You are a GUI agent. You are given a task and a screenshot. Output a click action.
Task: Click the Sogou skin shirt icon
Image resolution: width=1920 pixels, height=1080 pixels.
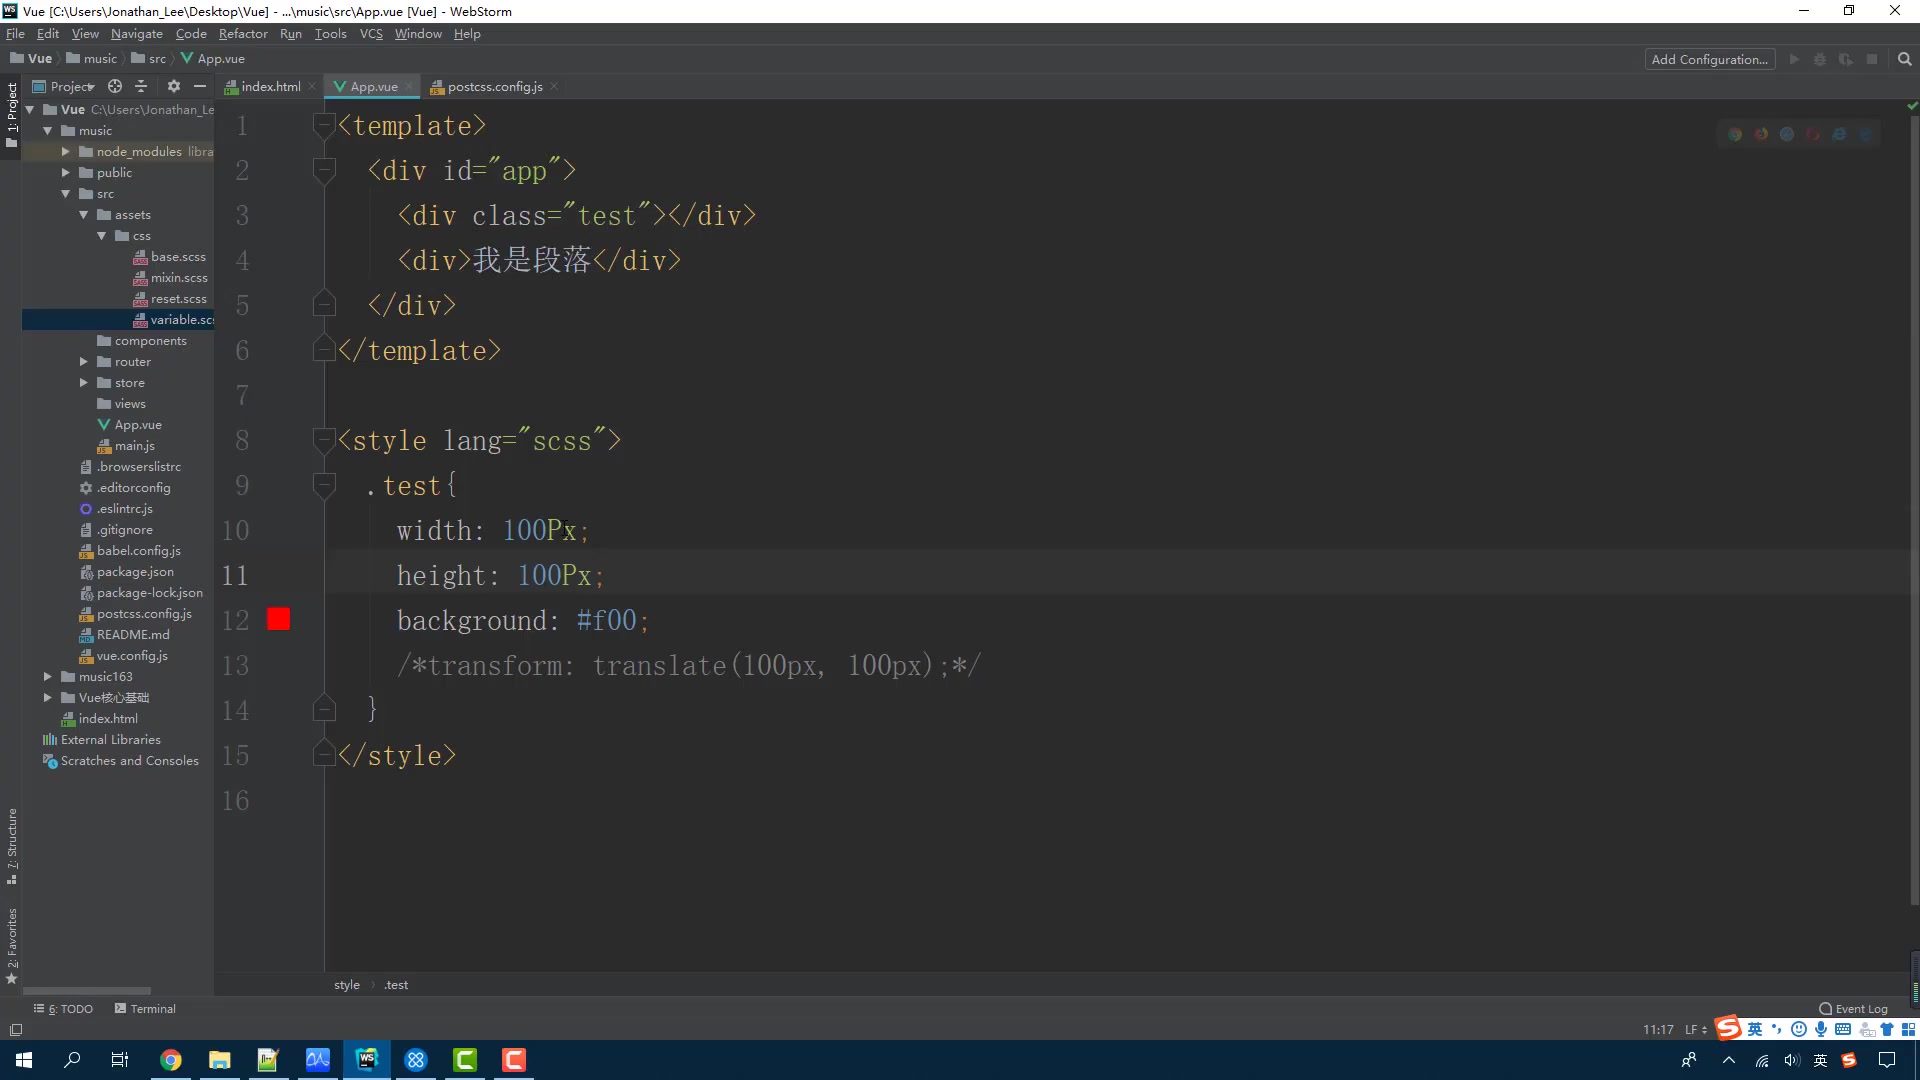click(x=1887, y=1029)
